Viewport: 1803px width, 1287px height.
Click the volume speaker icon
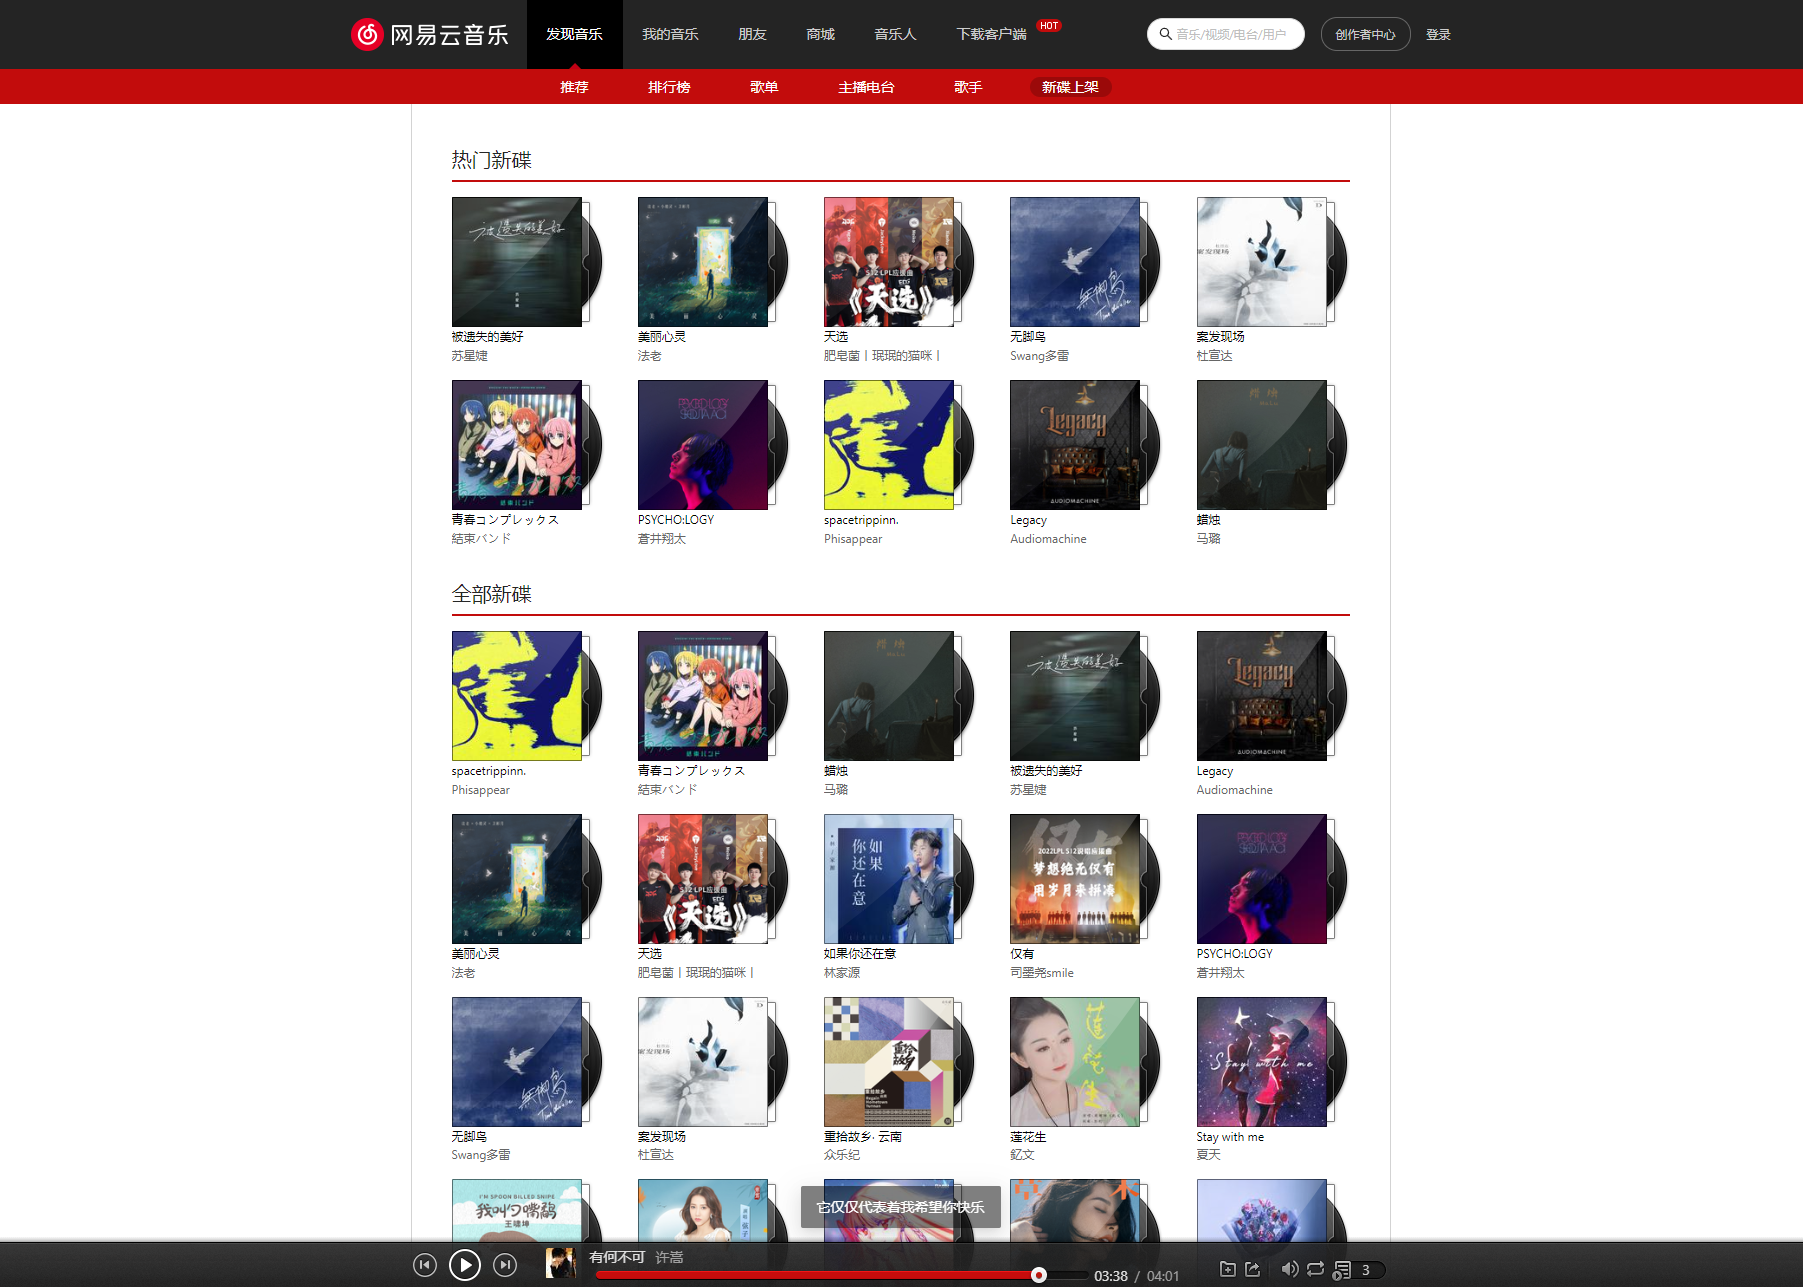coord(1290,1269)
